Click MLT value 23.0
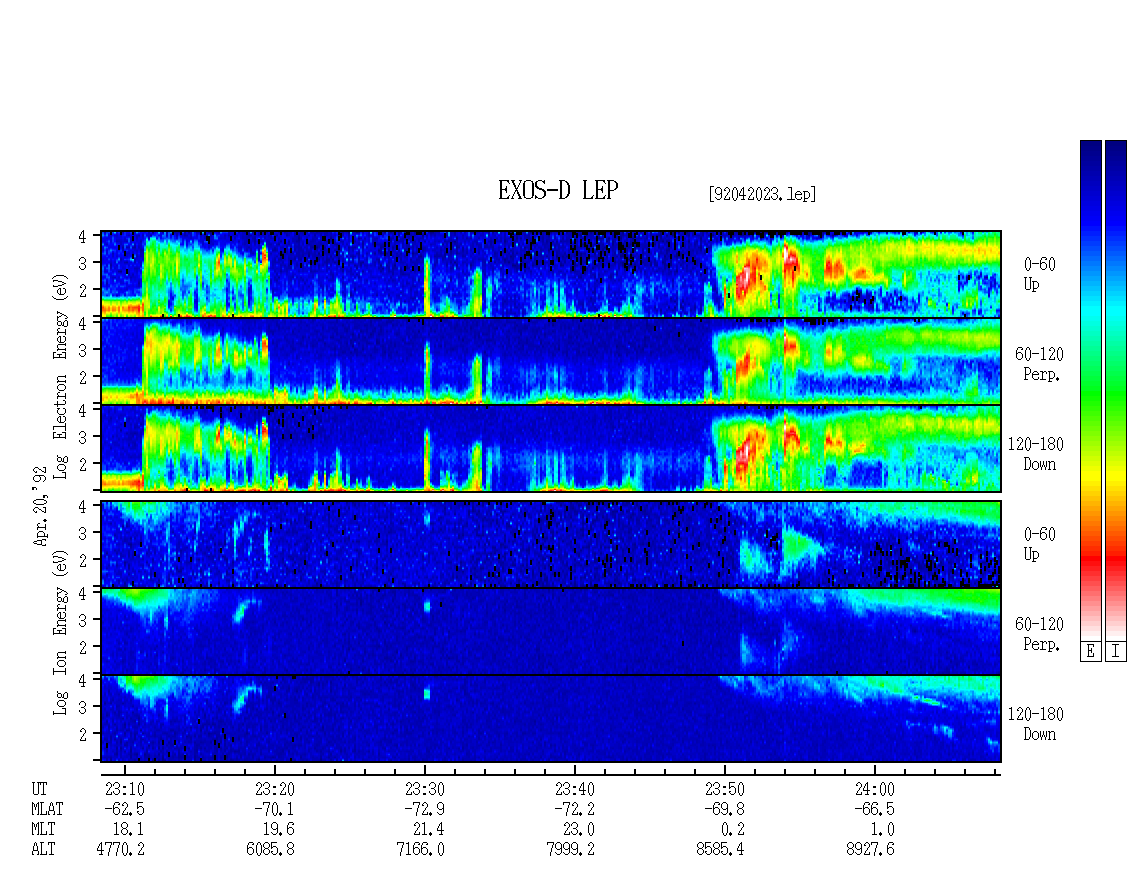Image resolution: width=1130 pixels, height=875 pixels. [578, 830]
